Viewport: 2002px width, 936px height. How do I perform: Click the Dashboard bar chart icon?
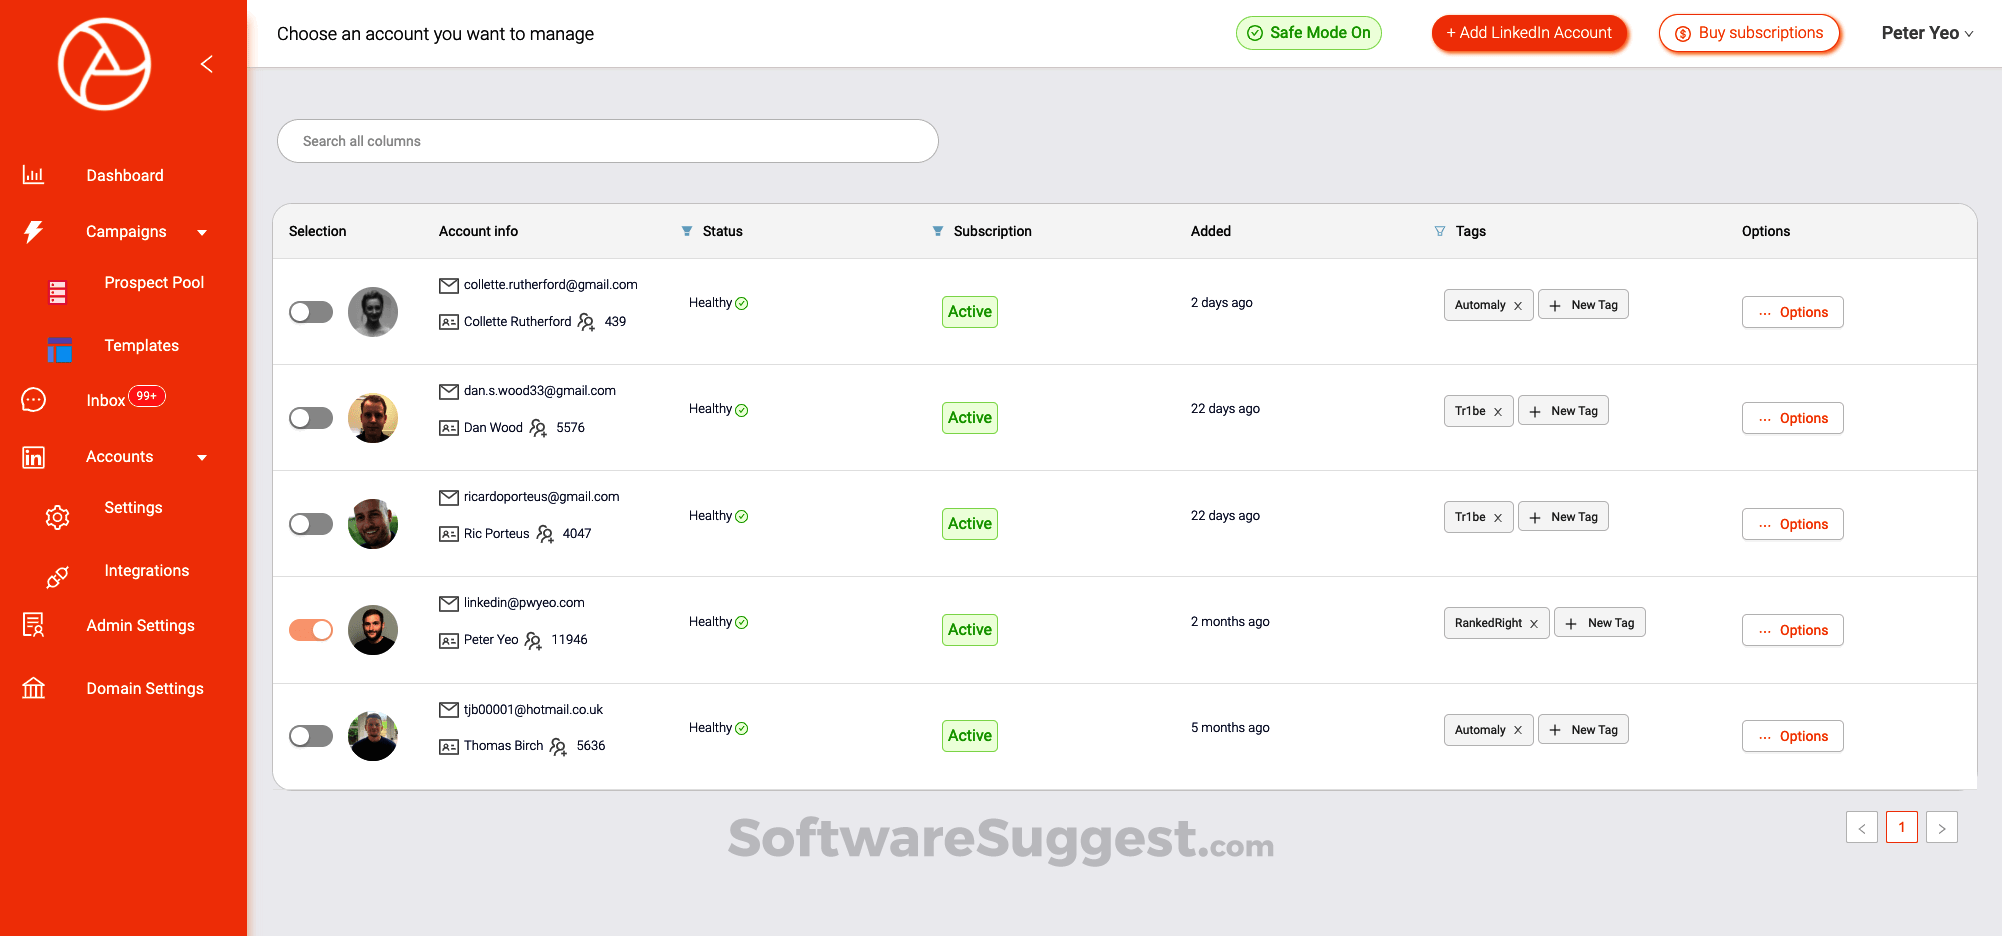point(33,175)
